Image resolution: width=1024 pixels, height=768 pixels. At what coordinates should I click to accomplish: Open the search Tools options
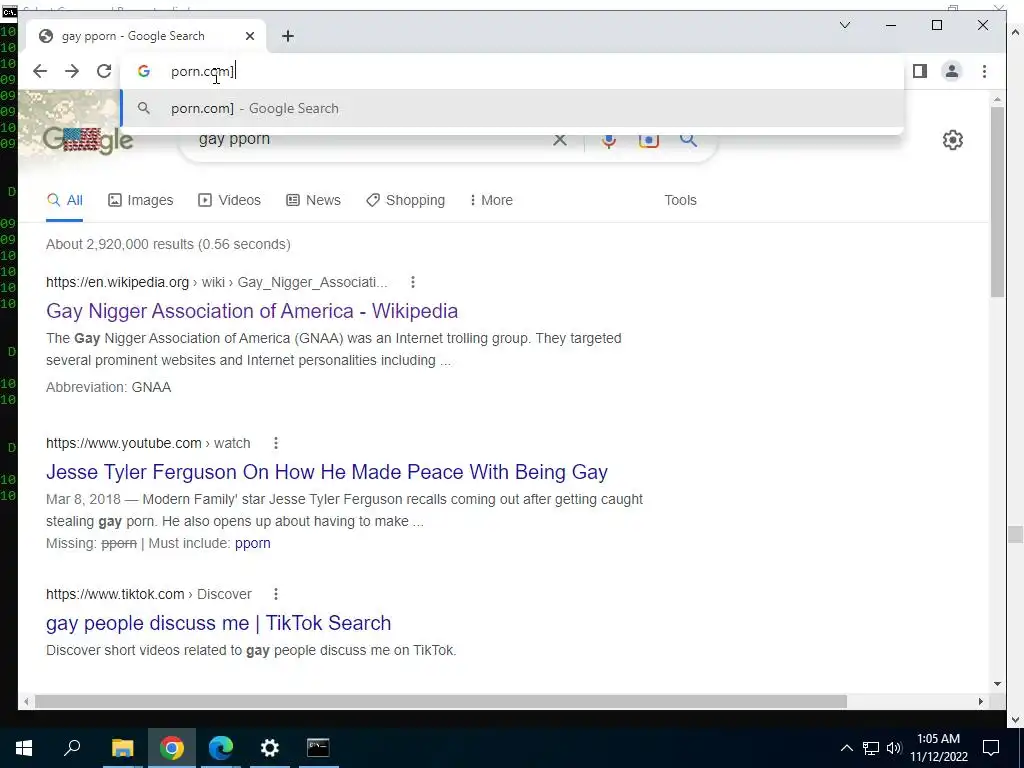pos(680,200)
